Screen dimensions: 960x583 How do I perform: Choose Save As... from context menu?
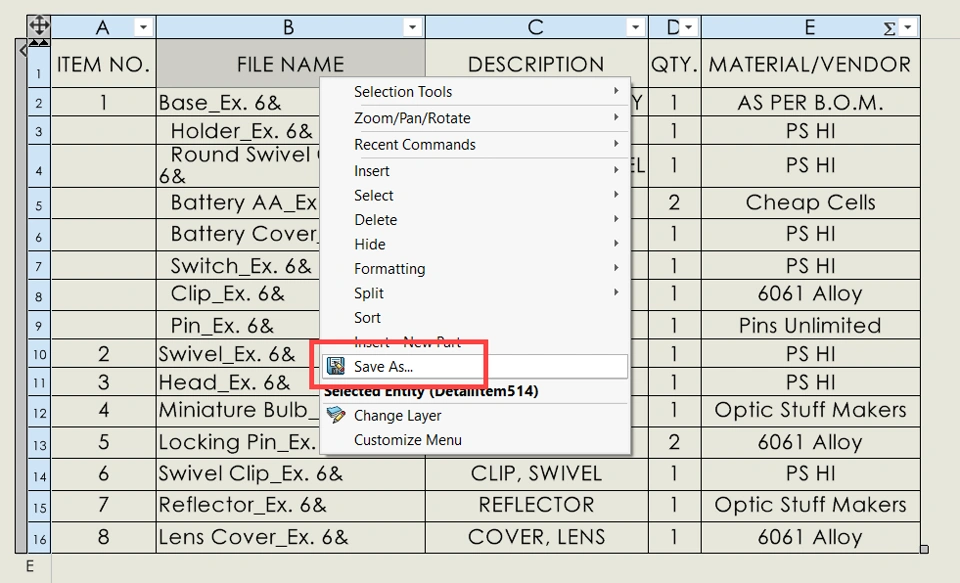tap(475, 366)
